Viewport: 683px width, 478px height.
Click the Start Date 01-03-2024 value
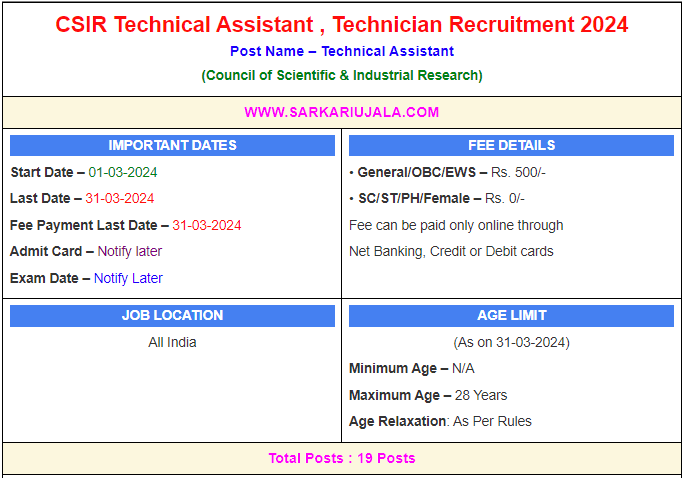[123, 172]
